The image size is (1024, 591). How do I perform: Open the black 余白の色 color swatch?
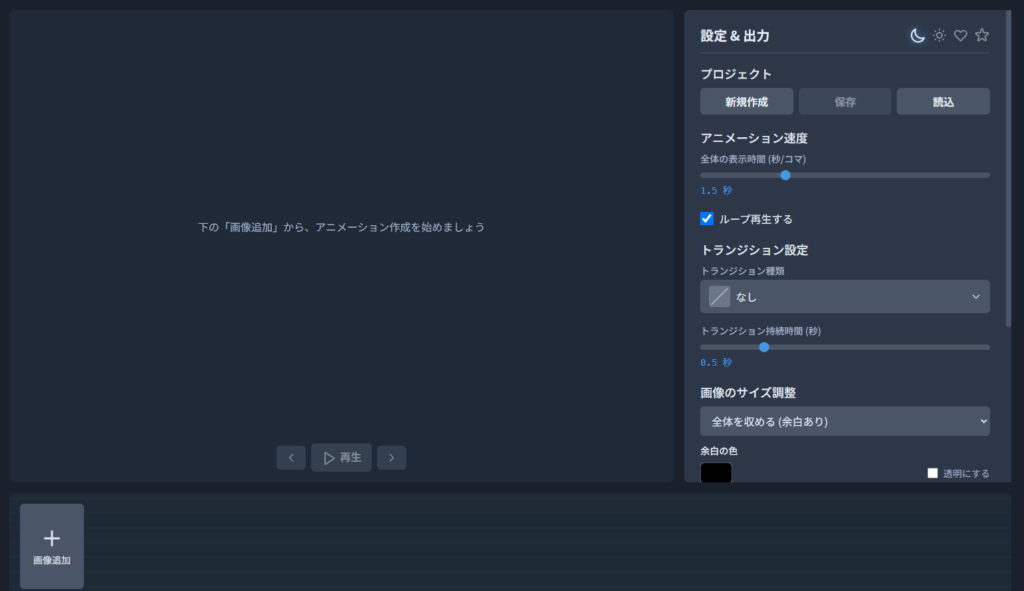coord(716,472)
